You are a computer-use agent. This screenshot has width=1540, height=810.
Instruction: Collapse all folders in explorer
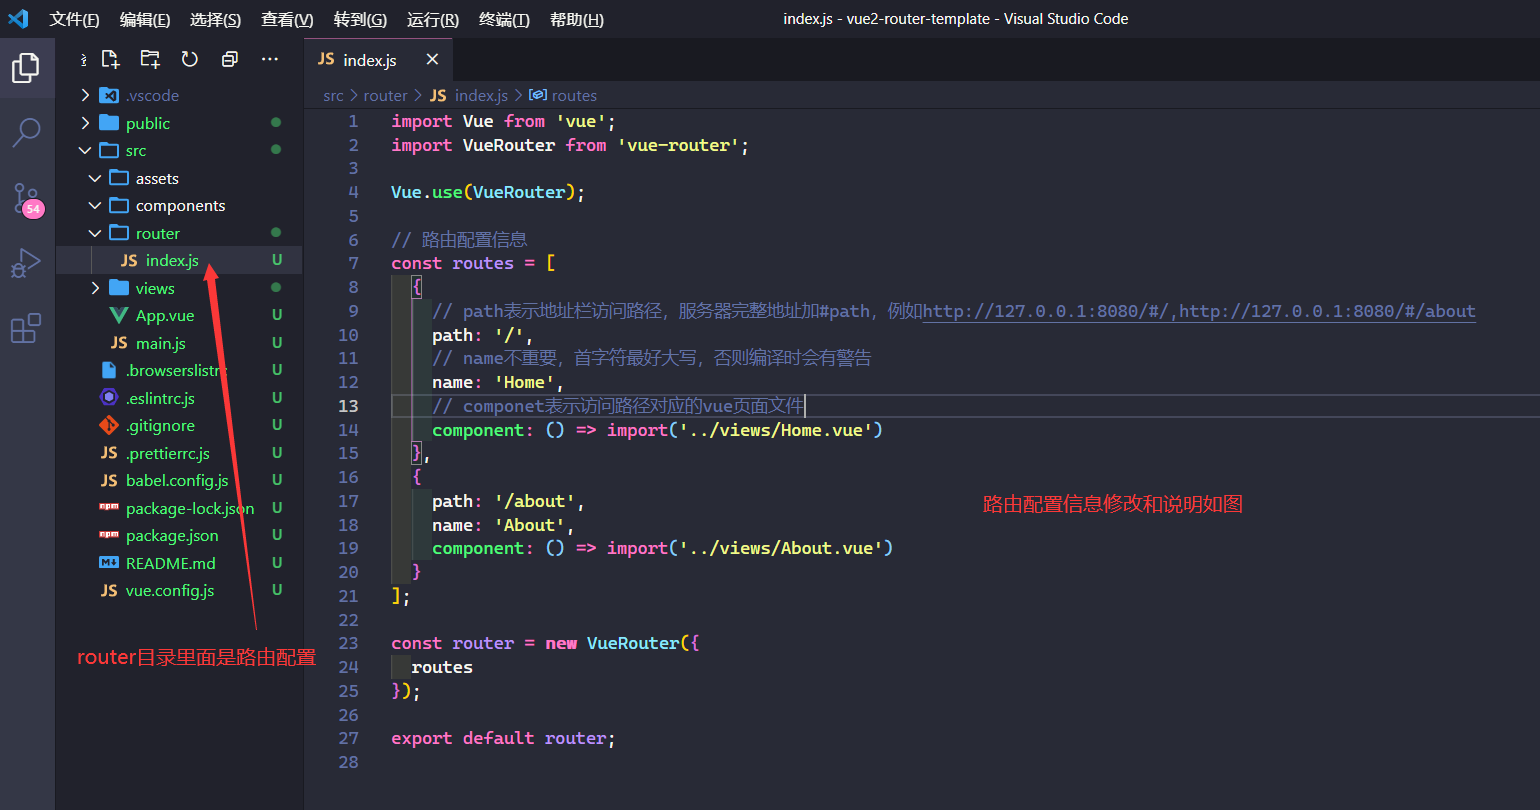click(x=229, y=60)
